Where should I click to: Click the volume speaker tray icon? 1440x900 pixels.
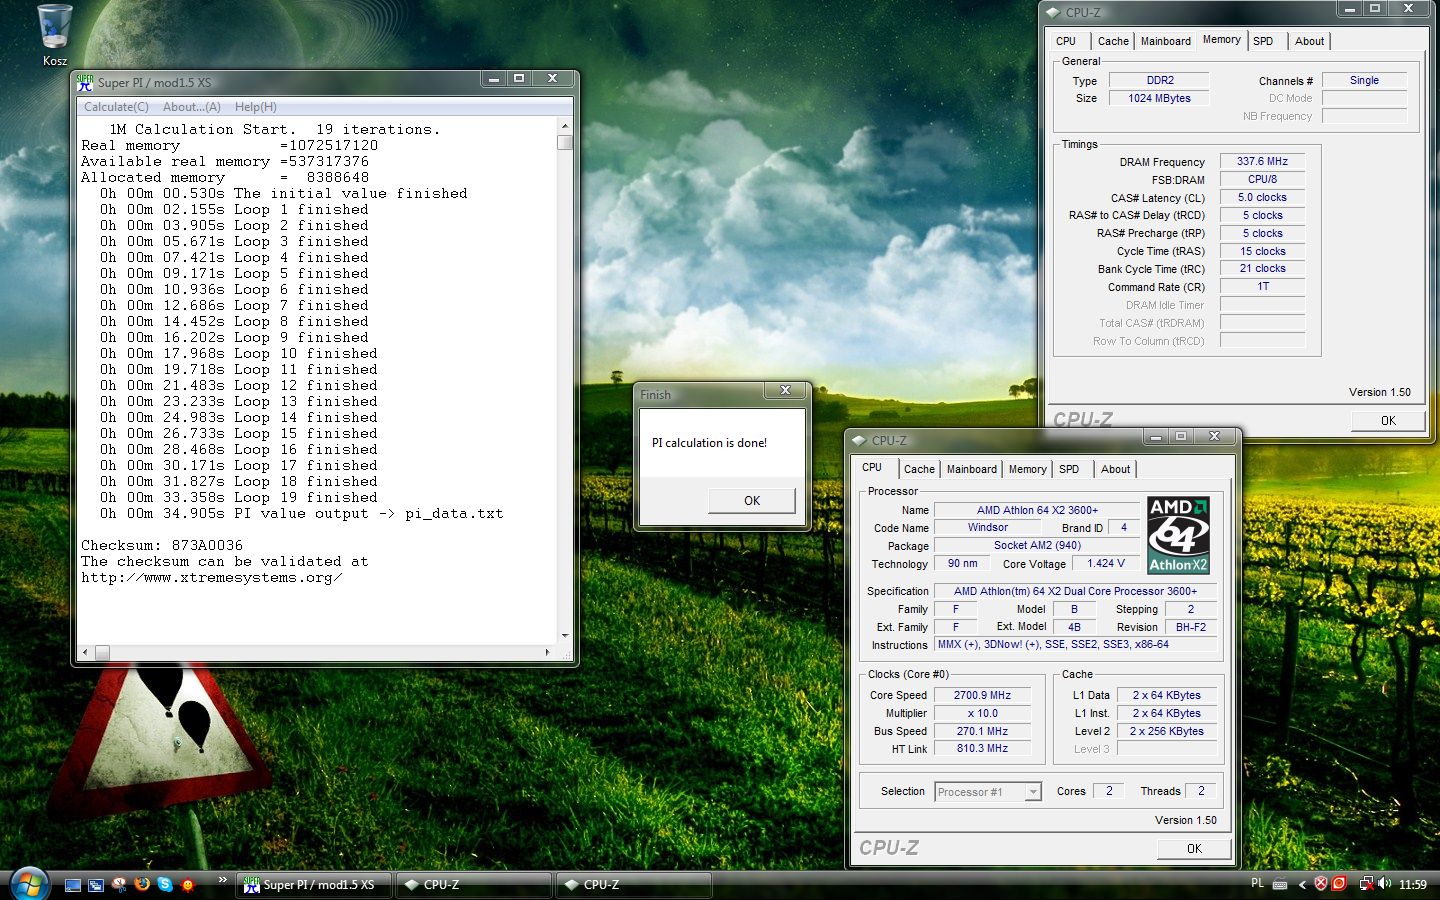point(1384,884)
